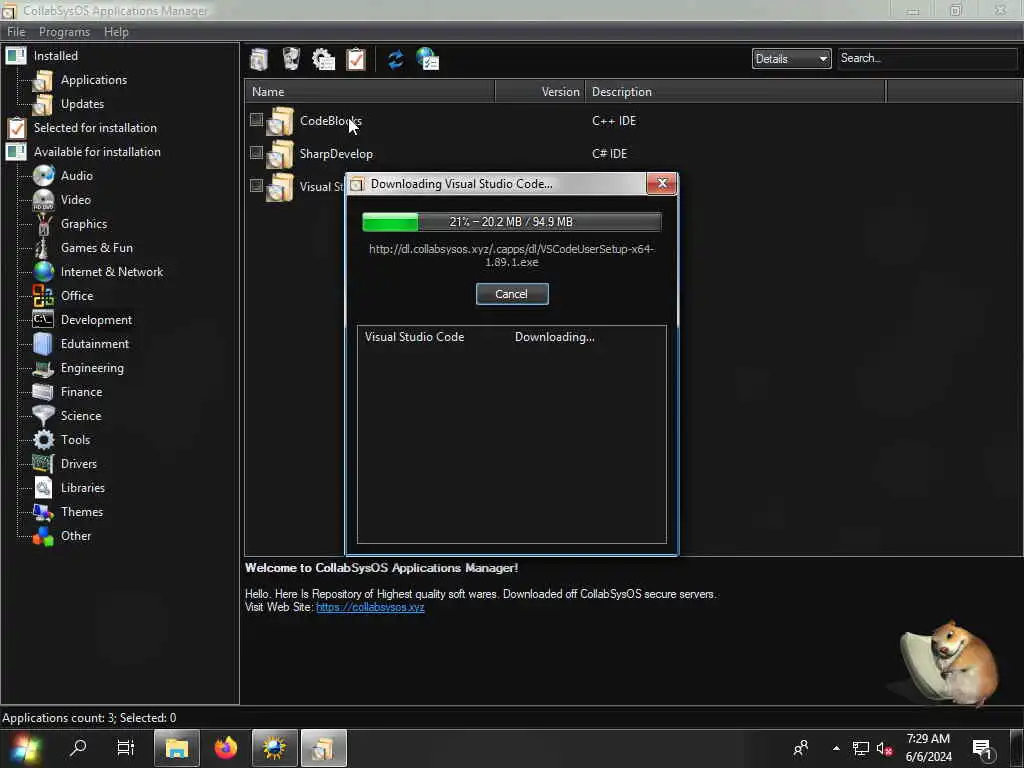
Task: Select Games & Fun category
Action: pyautogui.click(x=97, y=248)
